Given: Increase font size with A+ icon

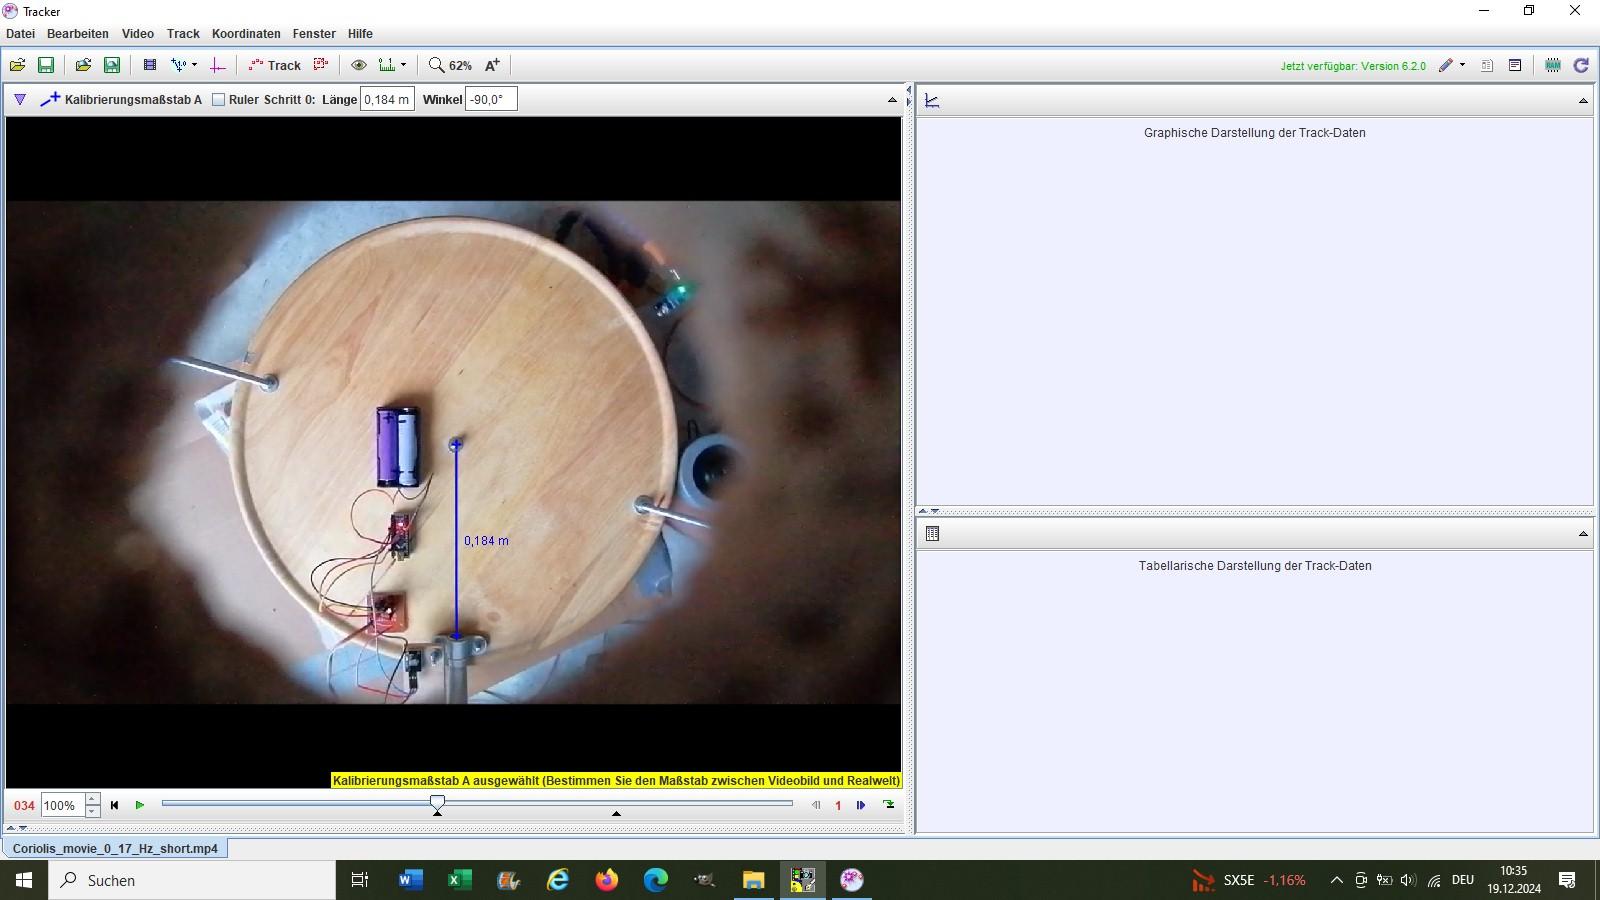Looking at the screenshot, I should (x=492, y=65).
